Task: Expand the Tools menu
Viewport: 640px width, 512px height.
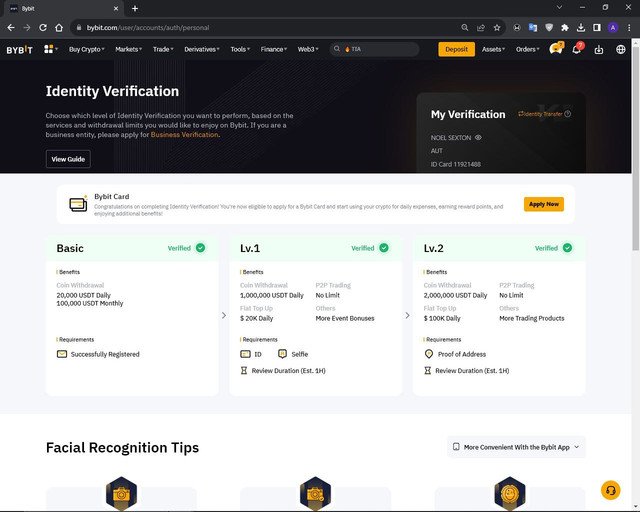Action: tap(240, 49)
